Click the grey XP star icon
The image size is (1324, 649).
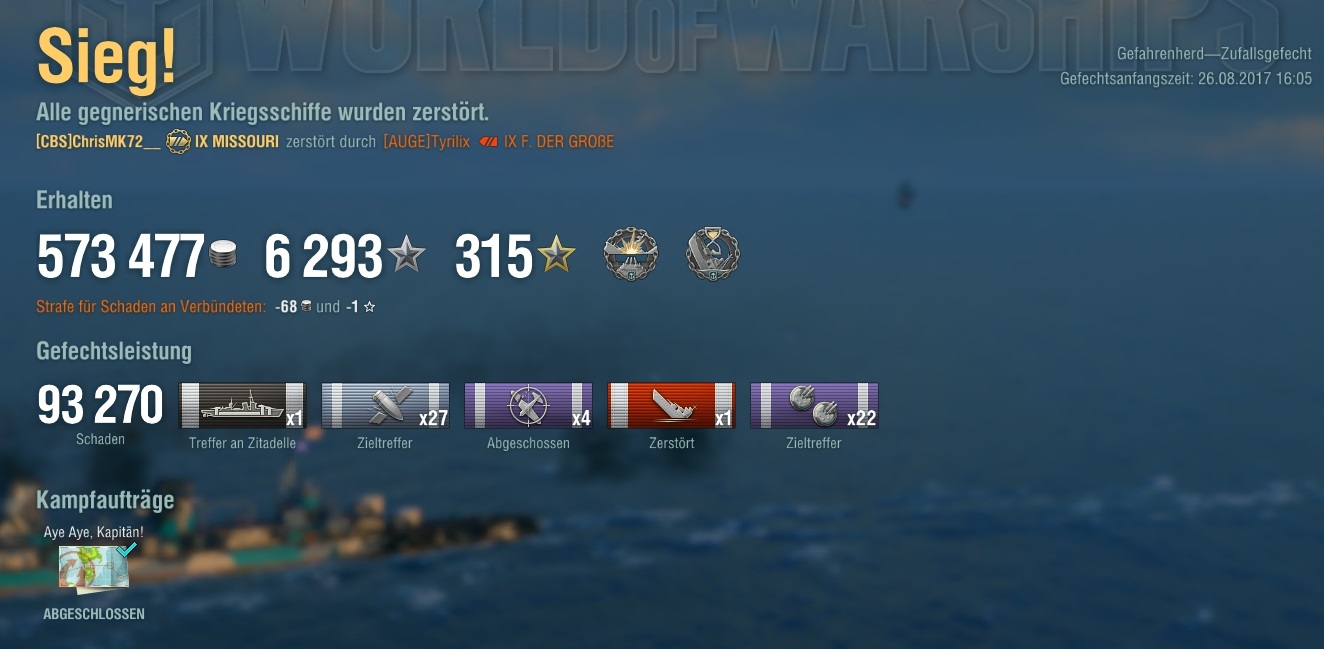[407, 255]
